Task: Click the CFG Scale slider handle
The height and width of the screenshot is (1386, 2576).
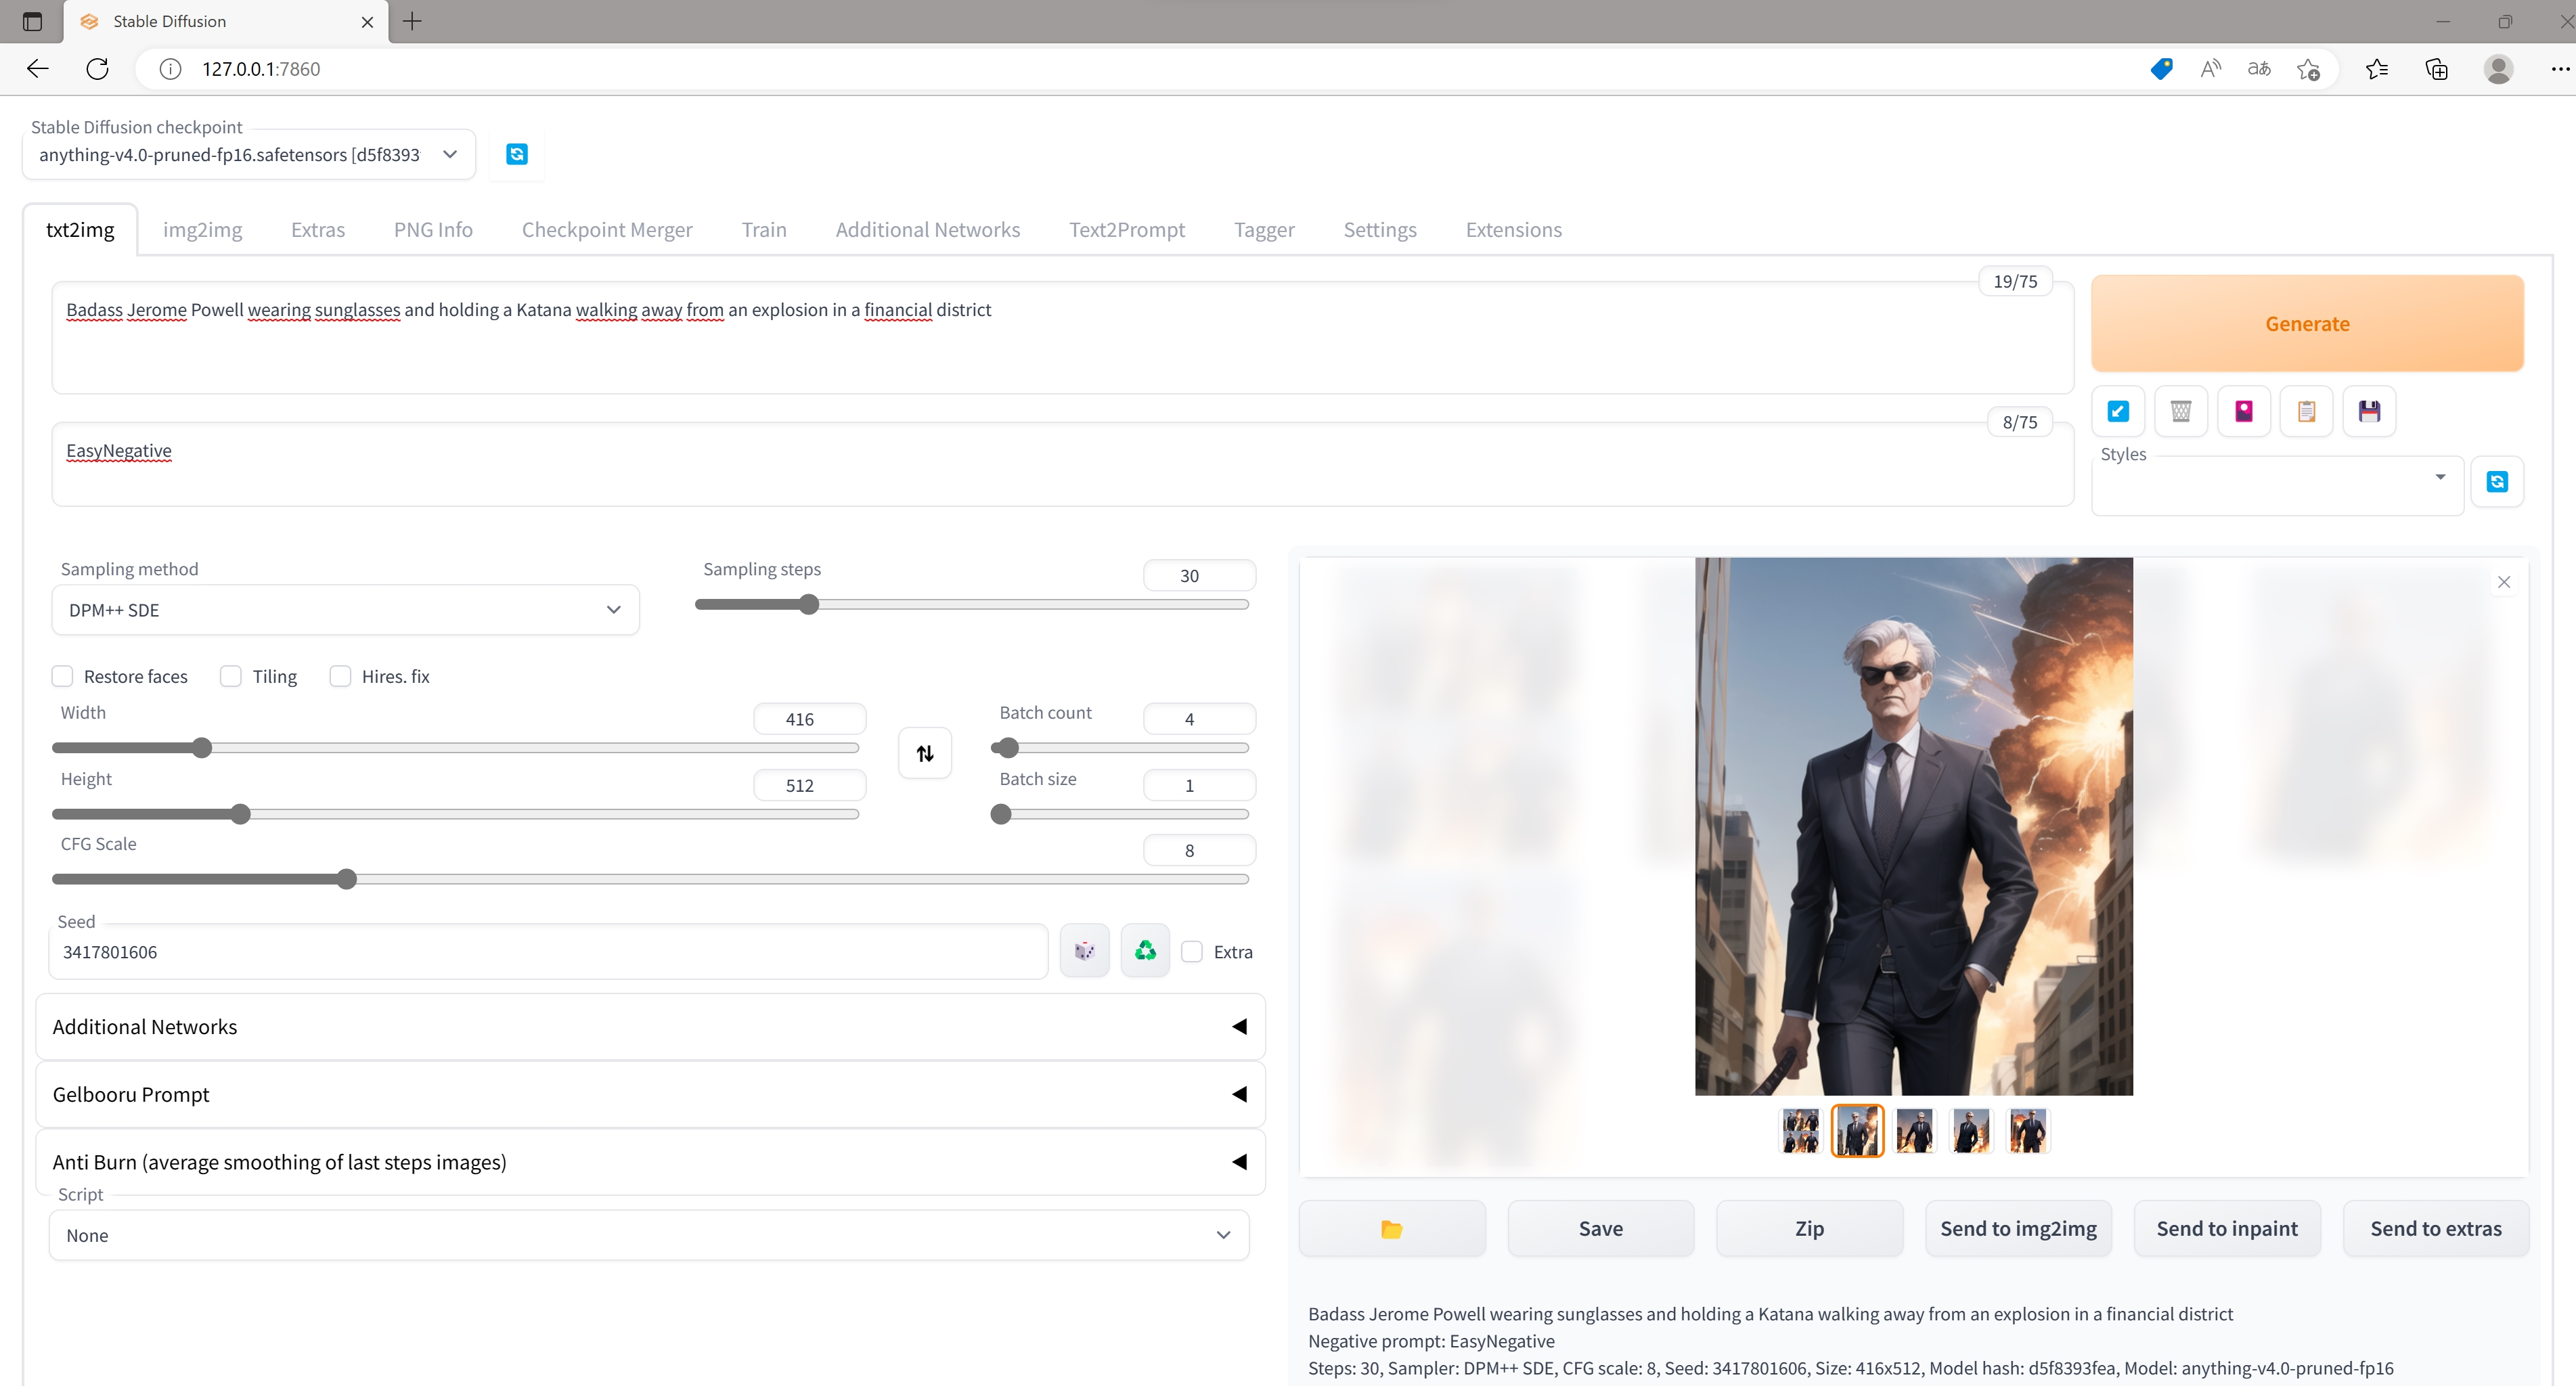Action: [347, 879]
